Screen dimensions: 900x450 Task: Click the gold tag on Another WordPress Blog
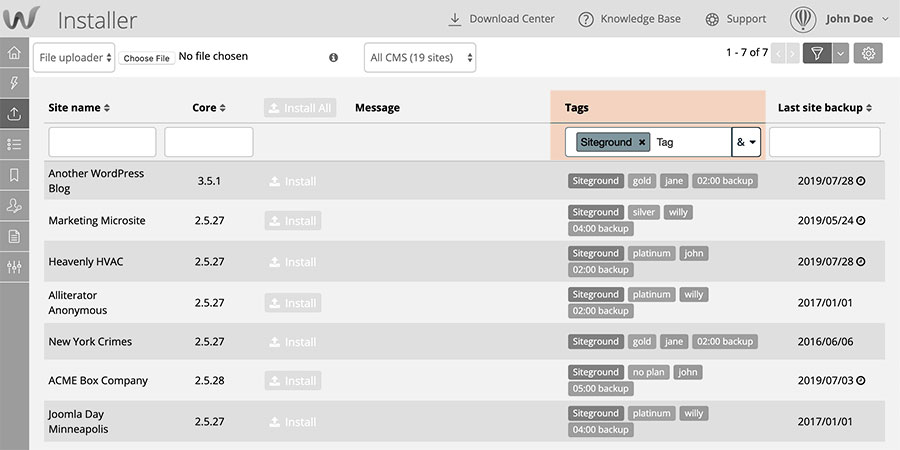(642, 181)
